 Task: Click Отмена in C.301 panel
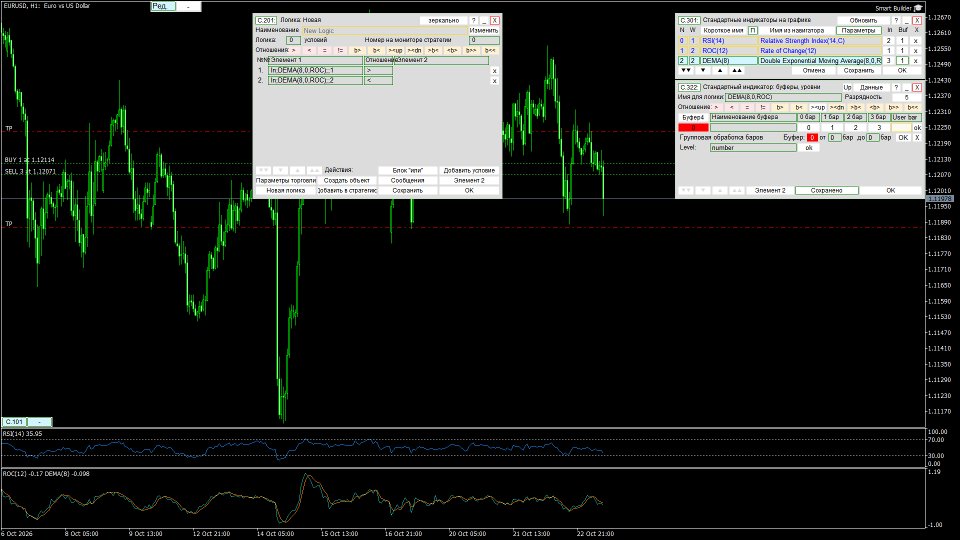coord(814,70)
